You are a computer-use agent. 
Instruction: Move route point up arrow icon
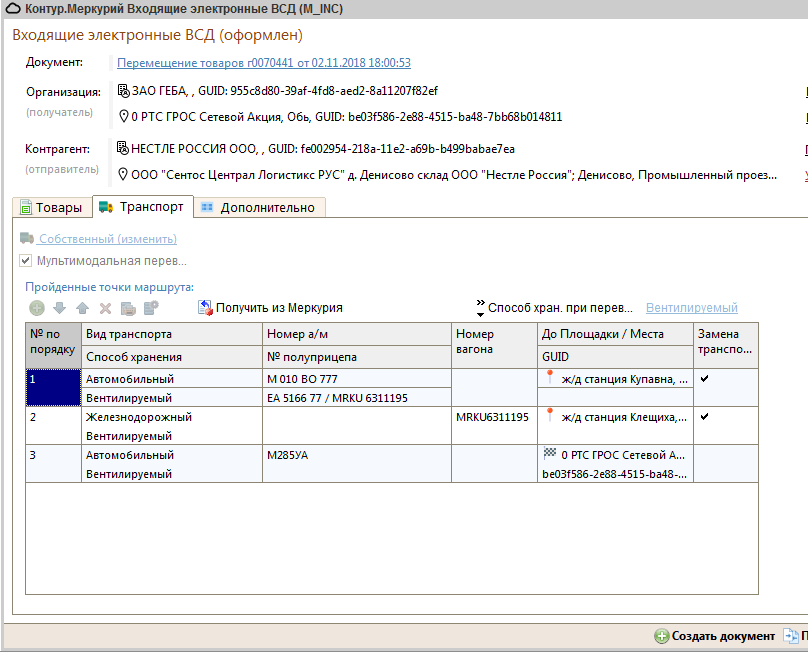click(x=82, y=308)
